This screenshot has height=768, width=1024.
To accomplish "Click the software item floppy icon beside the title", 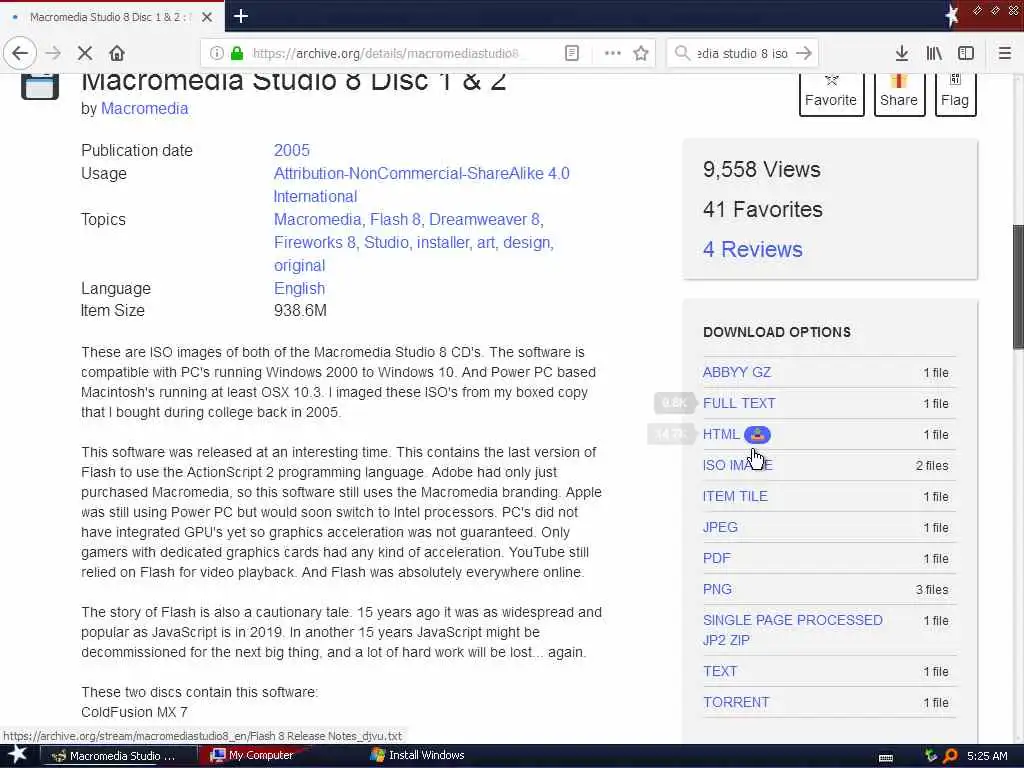I will (x=40, y=87).
